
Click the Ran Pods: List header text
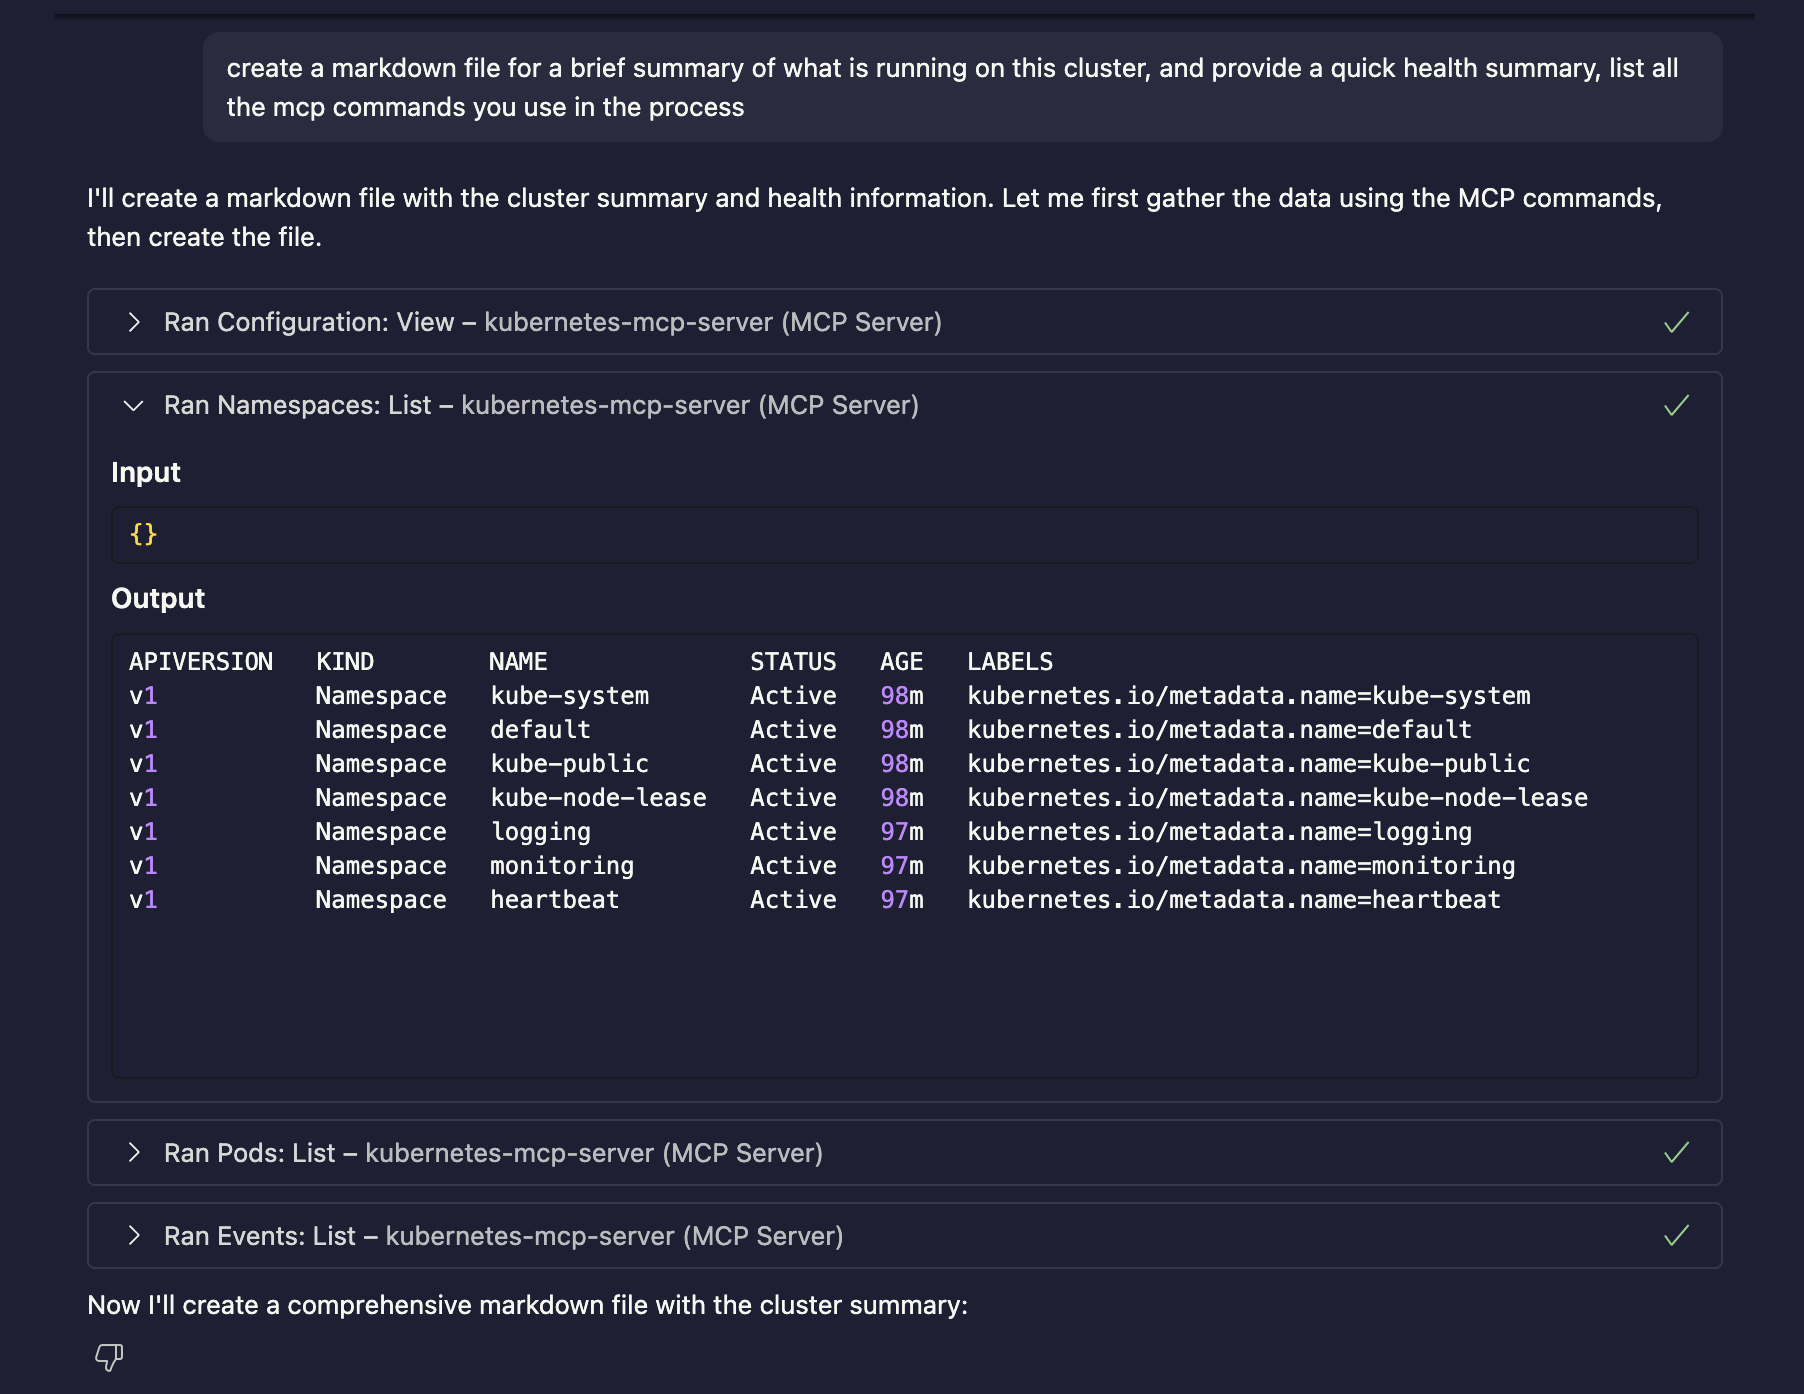[493, 1153]
